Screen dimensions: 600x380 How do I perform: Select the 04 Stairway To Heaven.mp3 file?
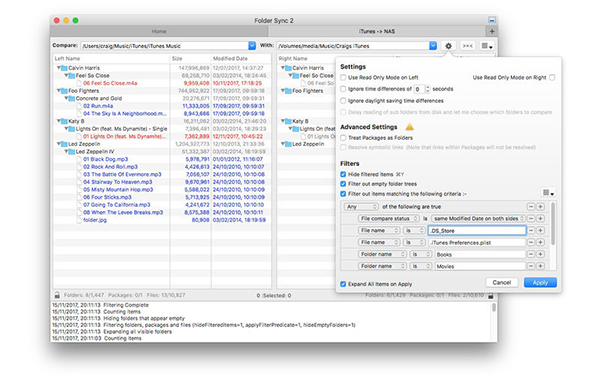[118, 182]
